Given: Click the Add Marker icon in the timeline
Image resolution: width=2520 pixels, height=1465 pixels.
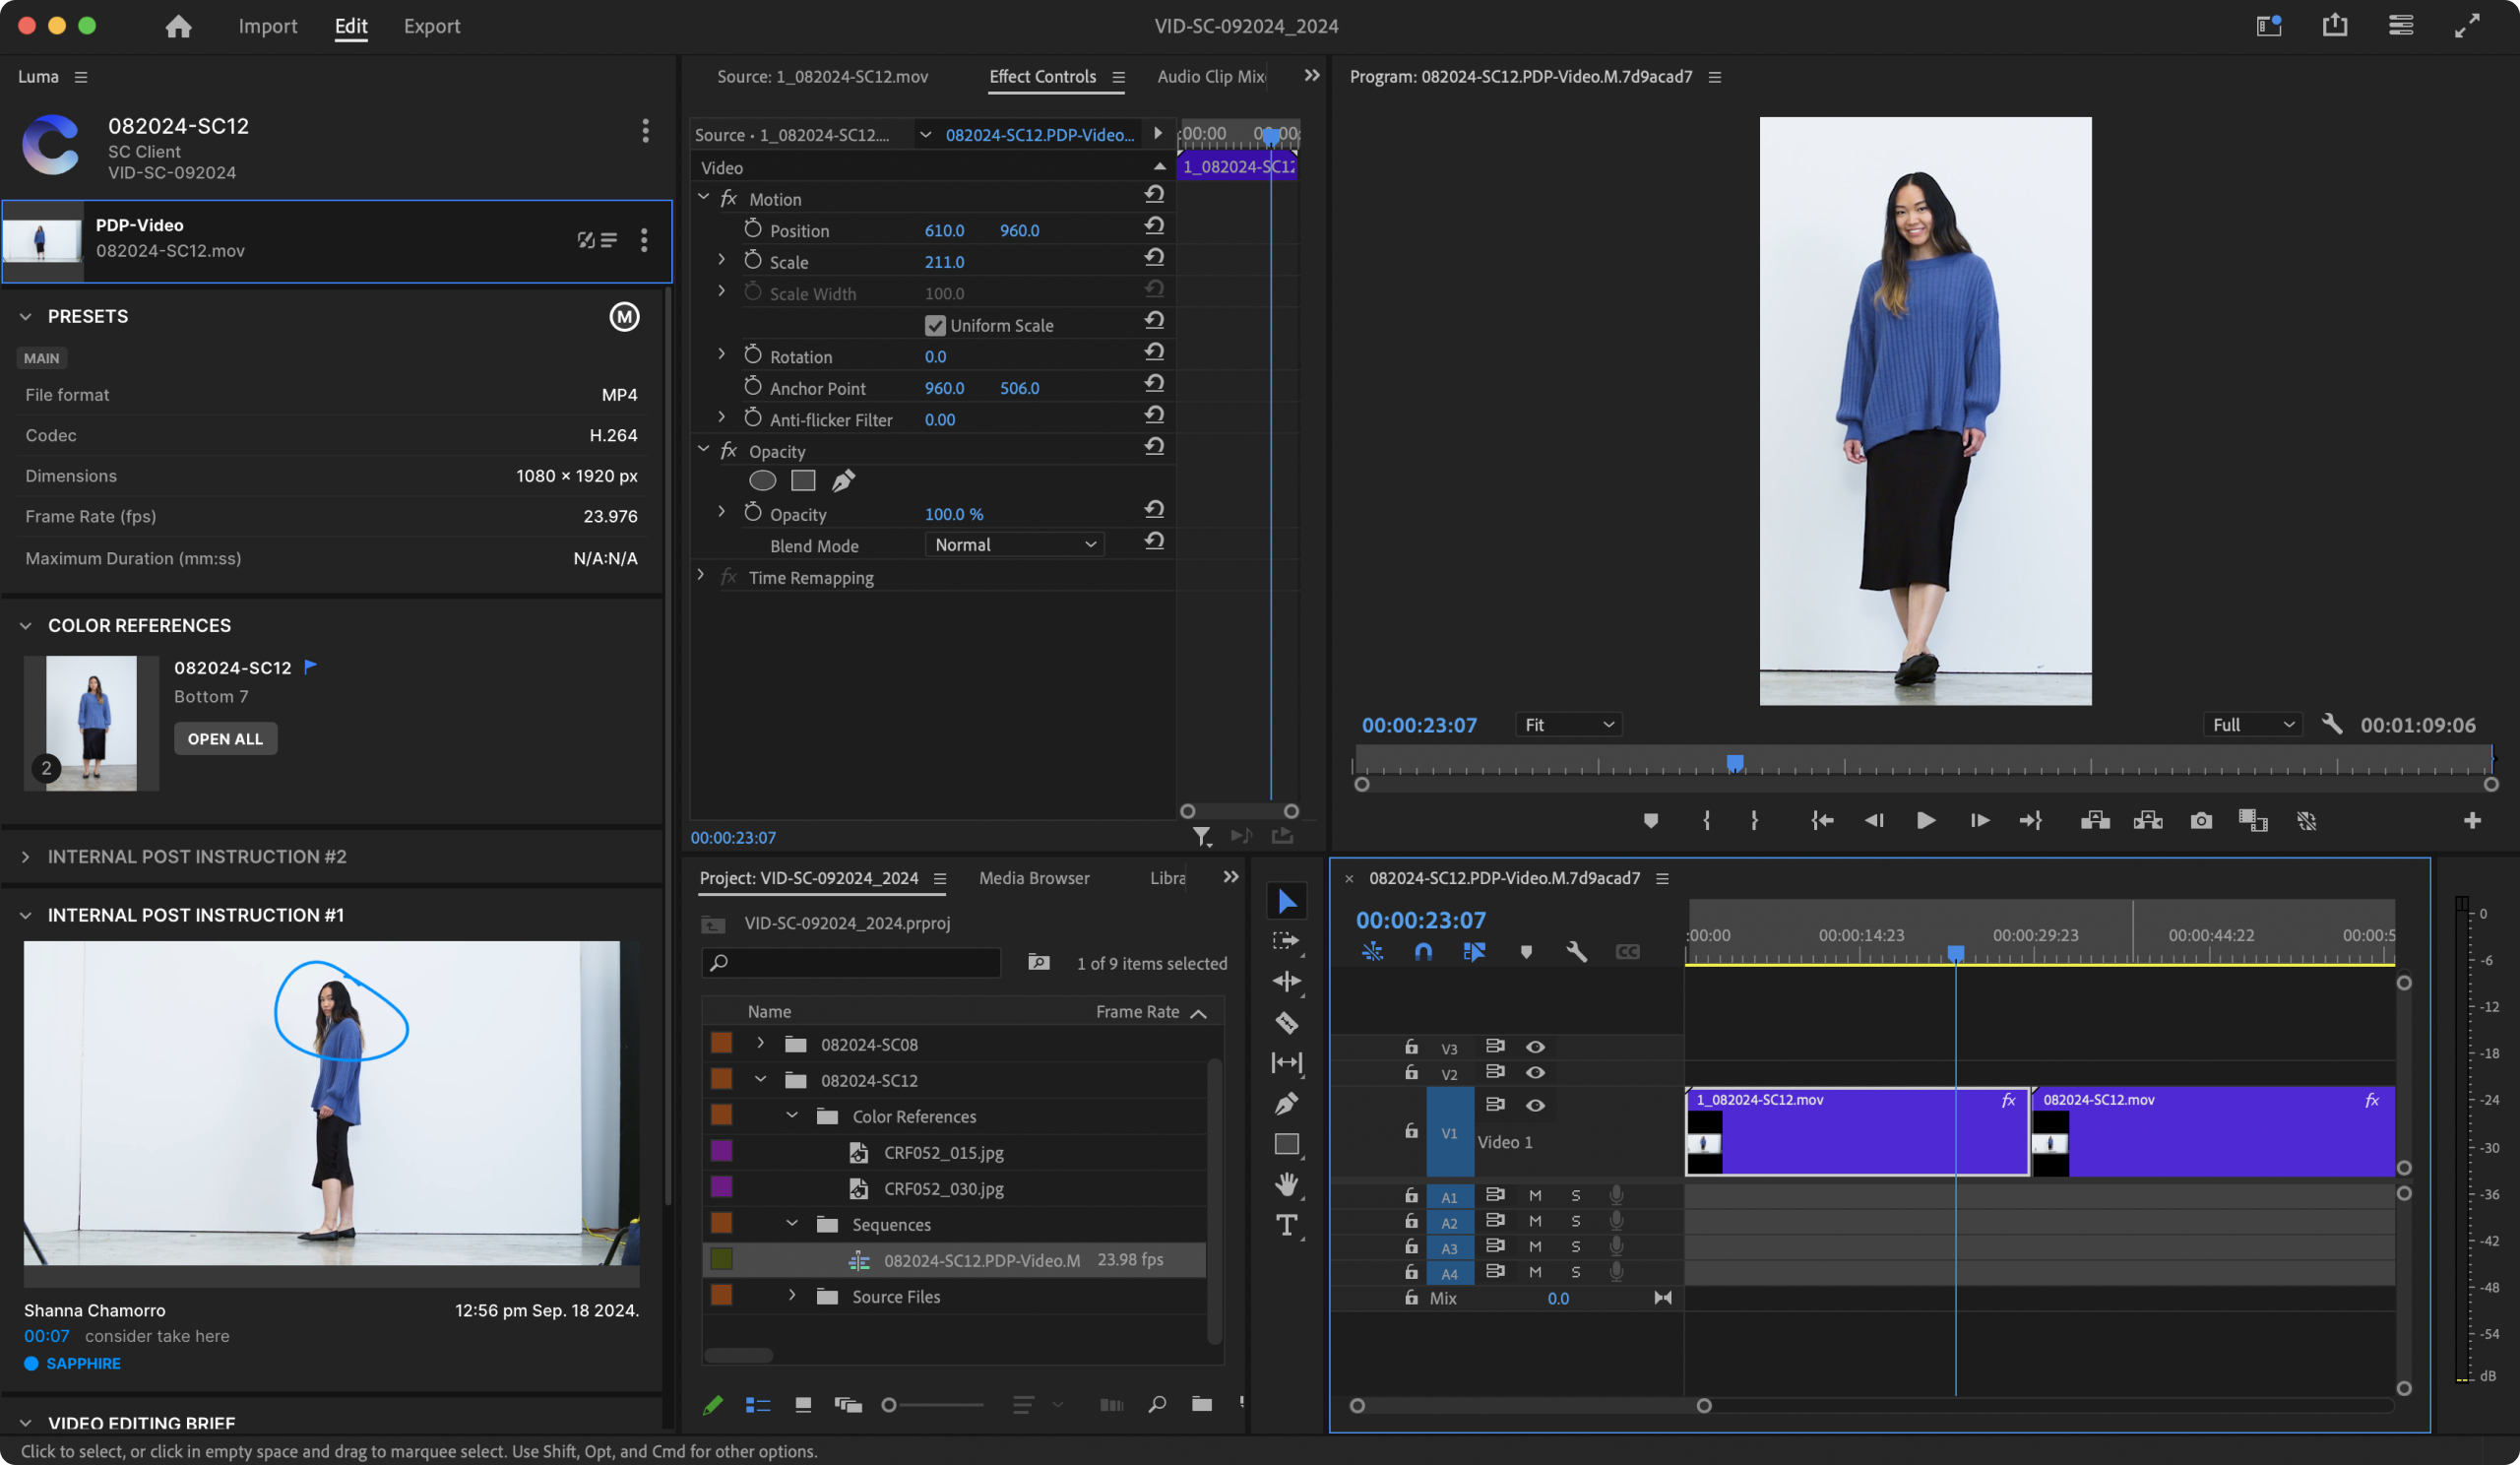Looking at the screenshot, I should tap(1526, 952).
